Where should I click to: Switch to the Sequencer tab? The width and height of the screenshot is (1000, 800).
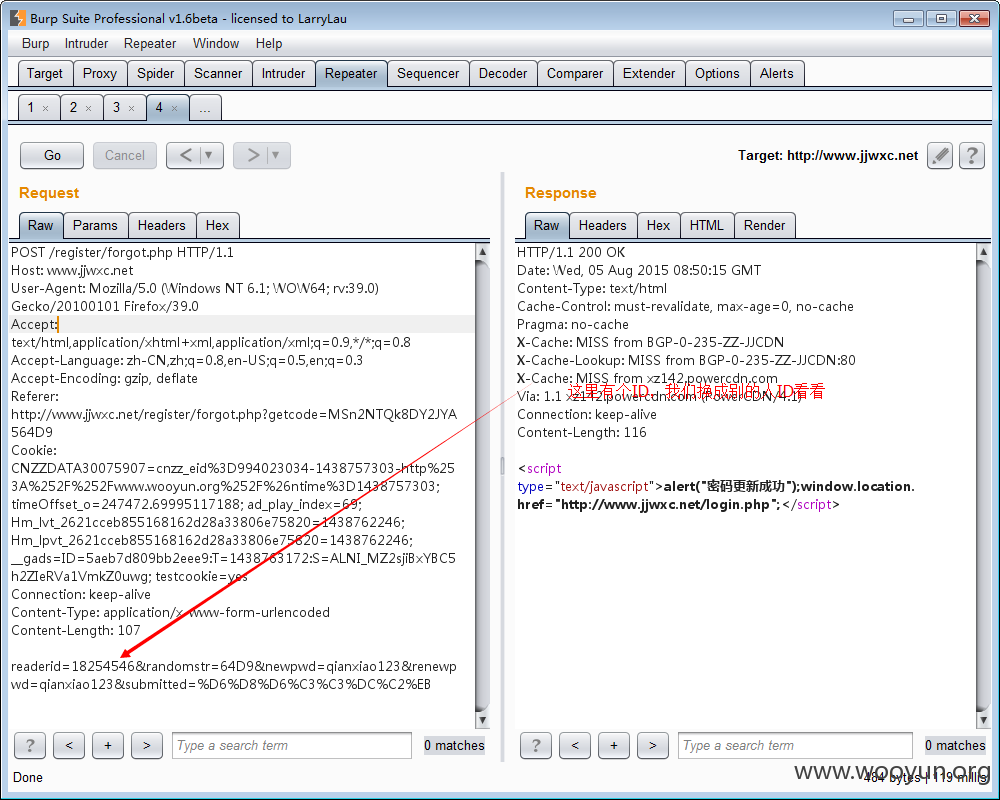coord(427,73)
